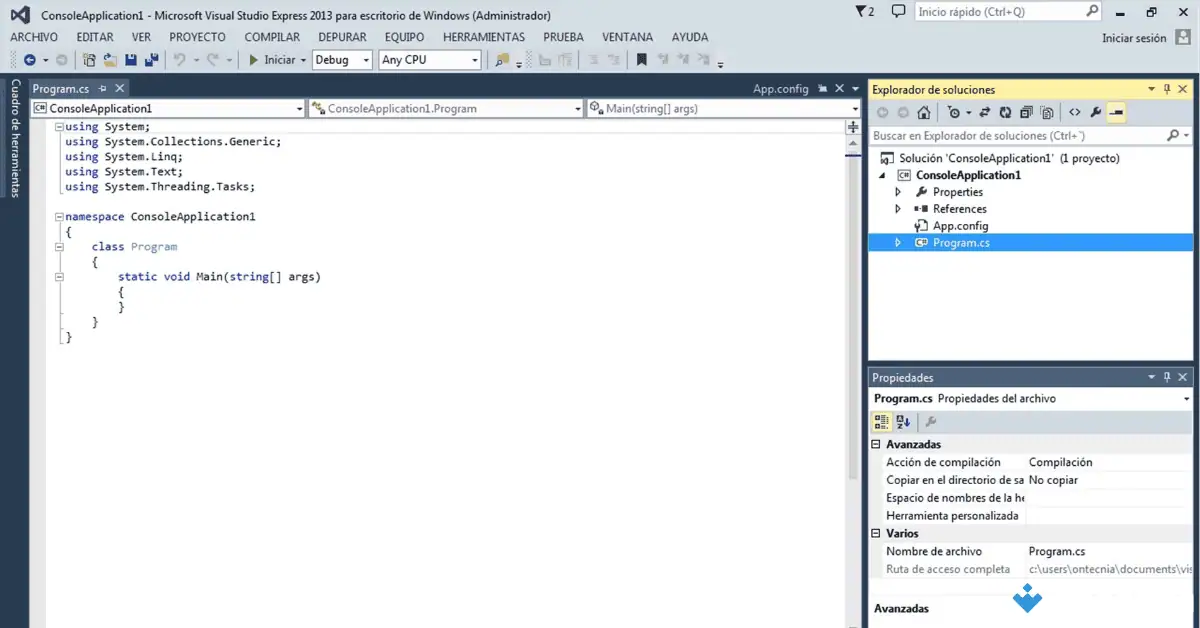This screenshot has width=1200, height=628.
Task: Collapse the Avanzadas category in Propiedades
Action: 877,444
